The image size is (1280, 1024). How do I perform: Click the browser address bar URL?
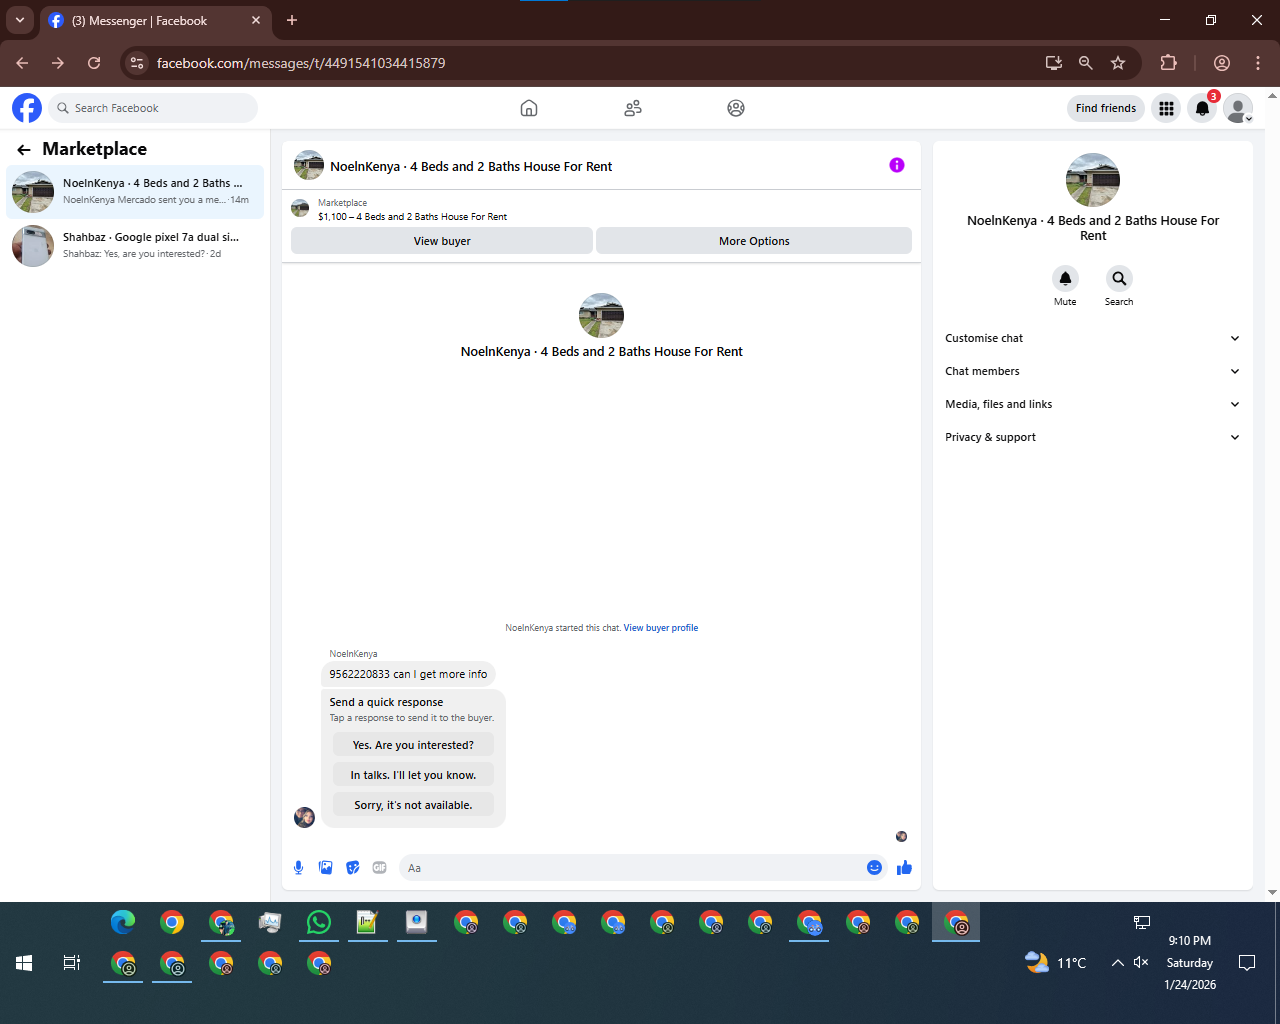tap(301, 63)
